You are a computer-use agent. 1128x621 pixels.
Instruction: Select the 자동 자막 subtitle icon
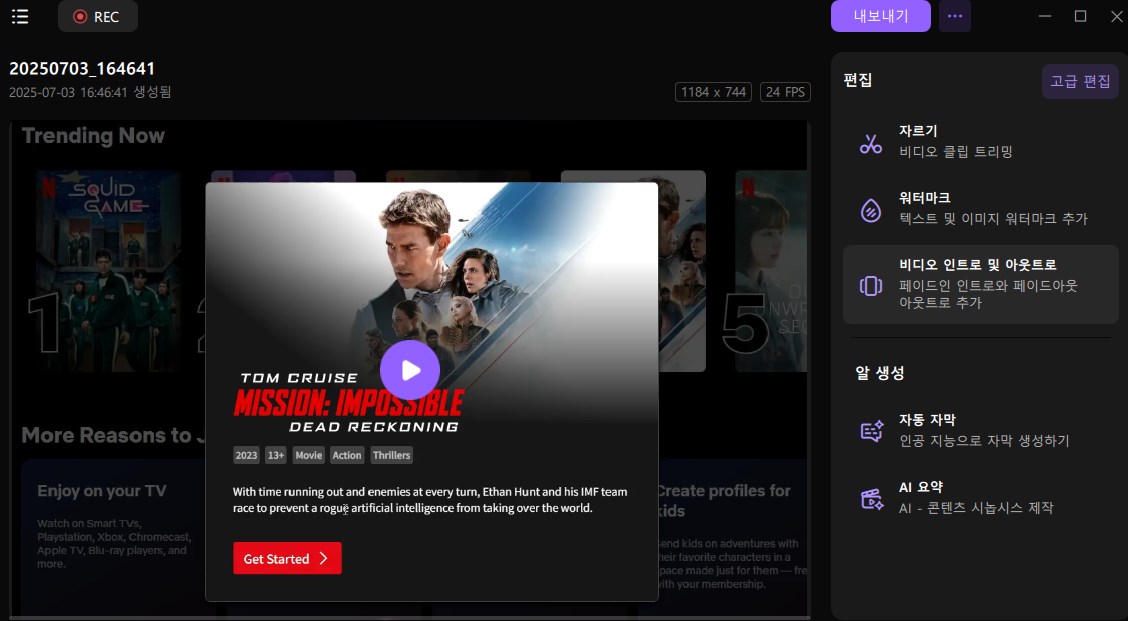click(871, 431)
